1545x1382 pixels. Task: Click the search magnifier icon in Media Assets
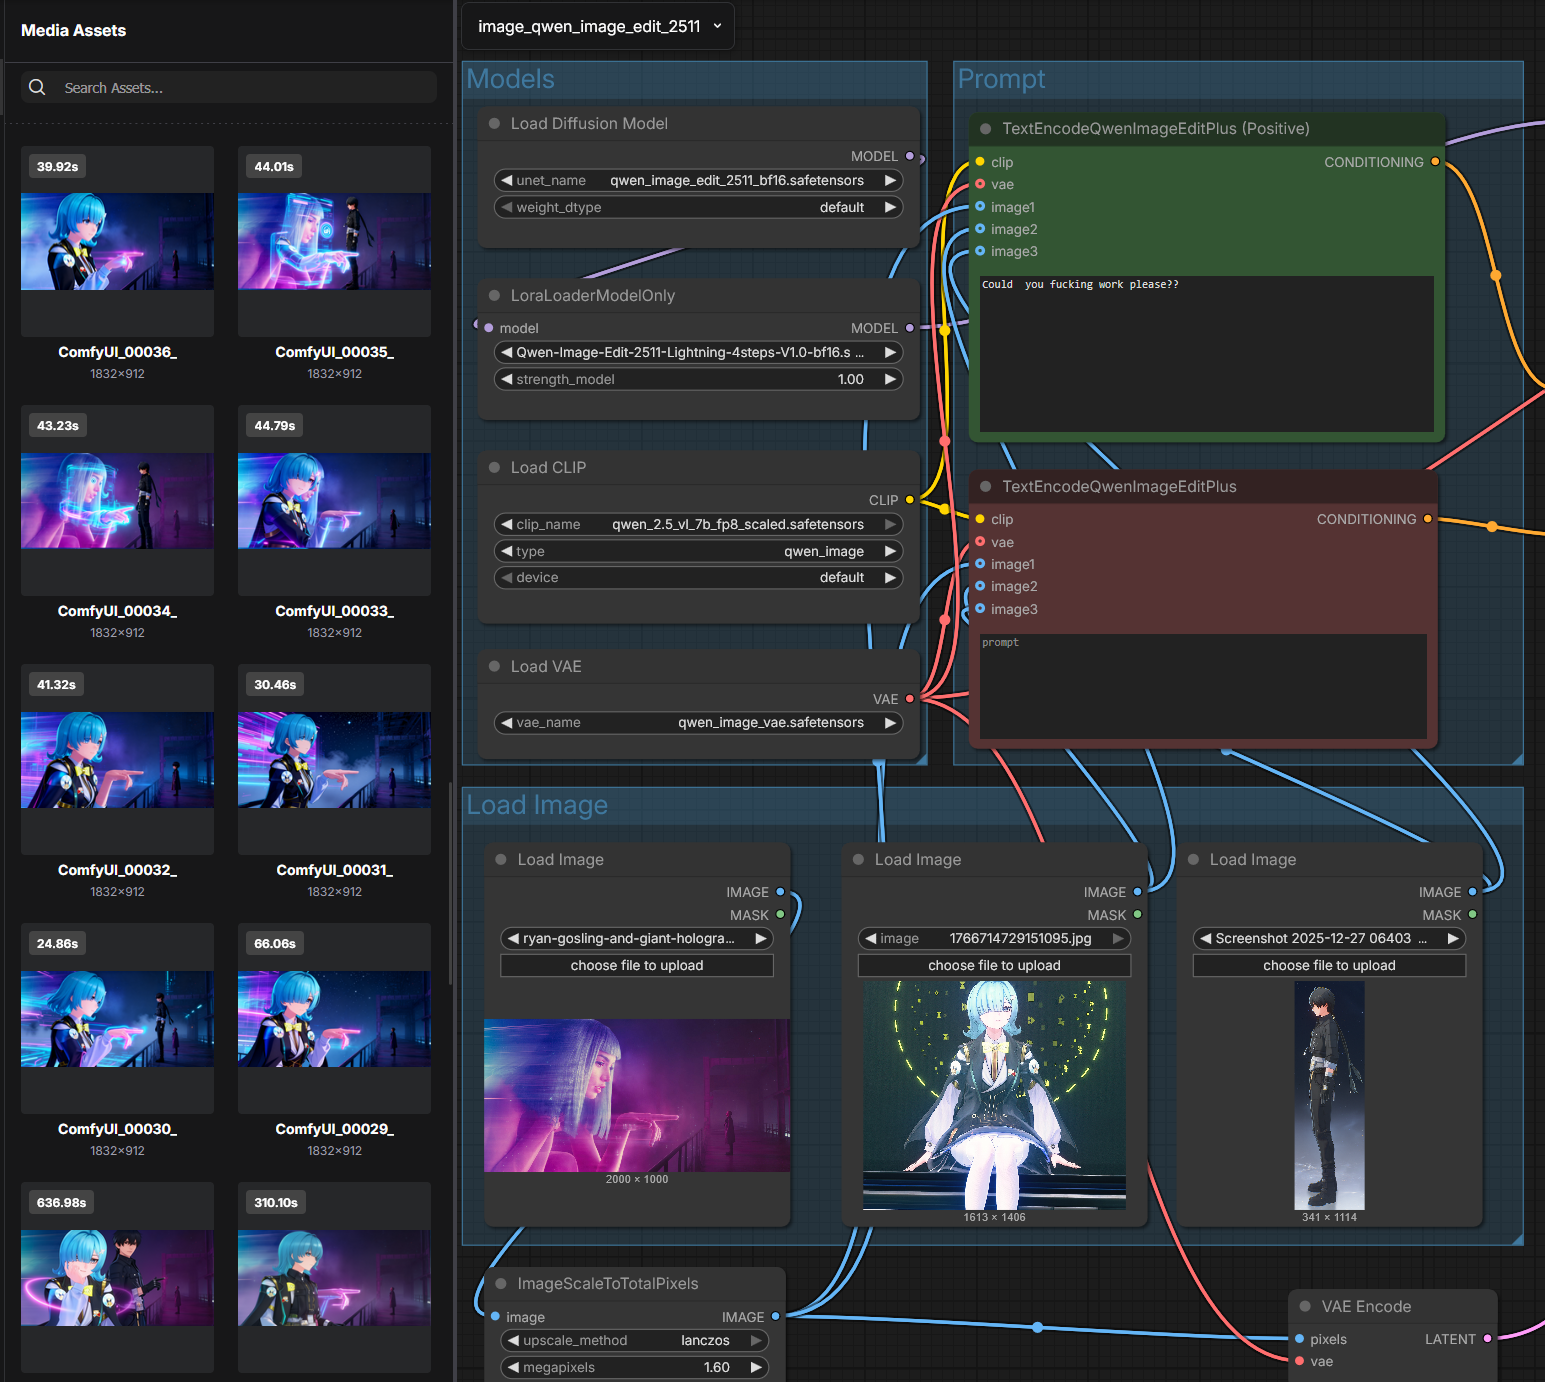(37, 88)
